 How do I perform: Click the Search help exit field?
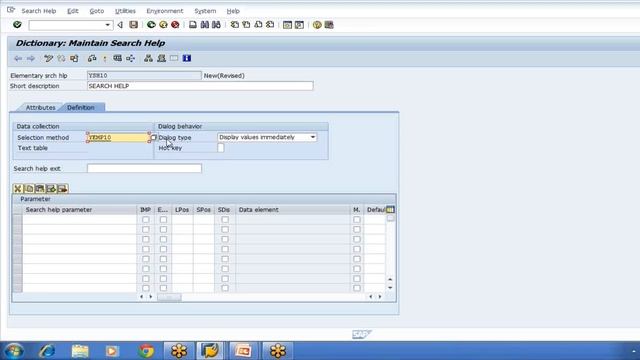pyautogui.click(x=144, y=168)
